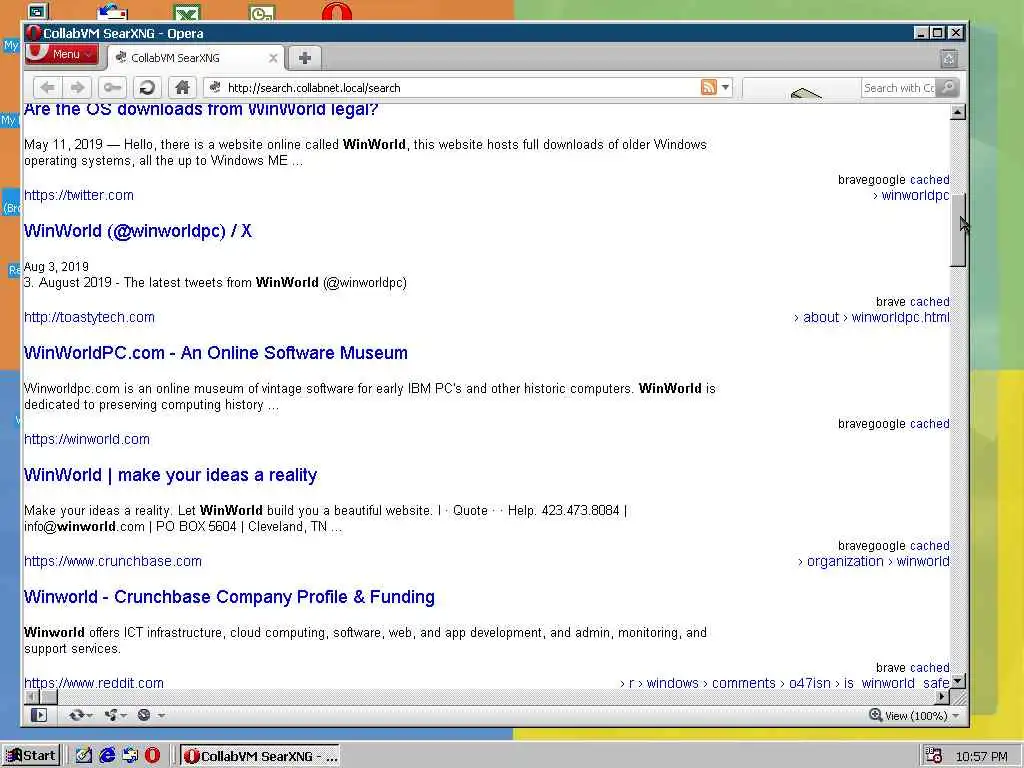This screenshot has height=768, width=1024.
Task: Click the search magnifier button in search field
Action: tap(948, 88)
